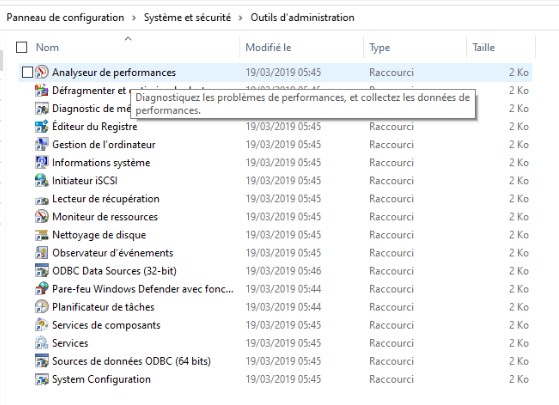Click the System Configuration icon
Viewport: 559px width, 405px height.
pyautogui.click(x=42, y=379)
